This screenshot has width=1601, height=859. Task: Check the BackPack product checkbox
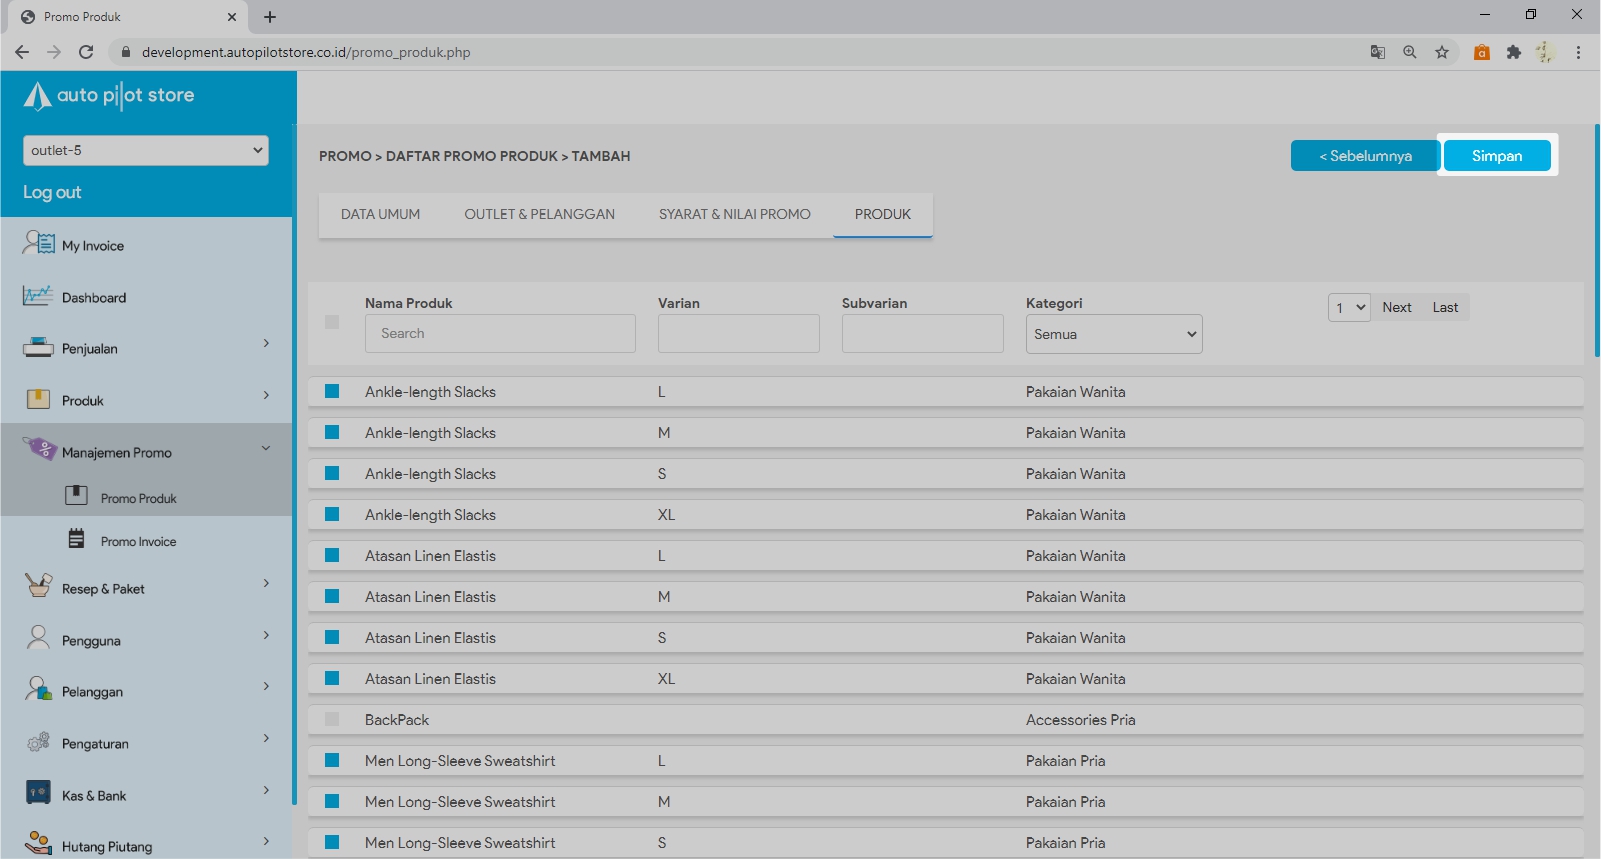332,720
